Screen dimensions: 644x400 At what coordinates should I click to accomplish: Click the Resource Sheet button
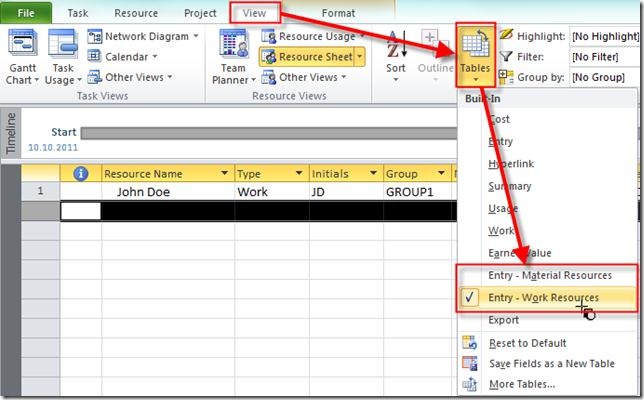[x=311, y=57]
